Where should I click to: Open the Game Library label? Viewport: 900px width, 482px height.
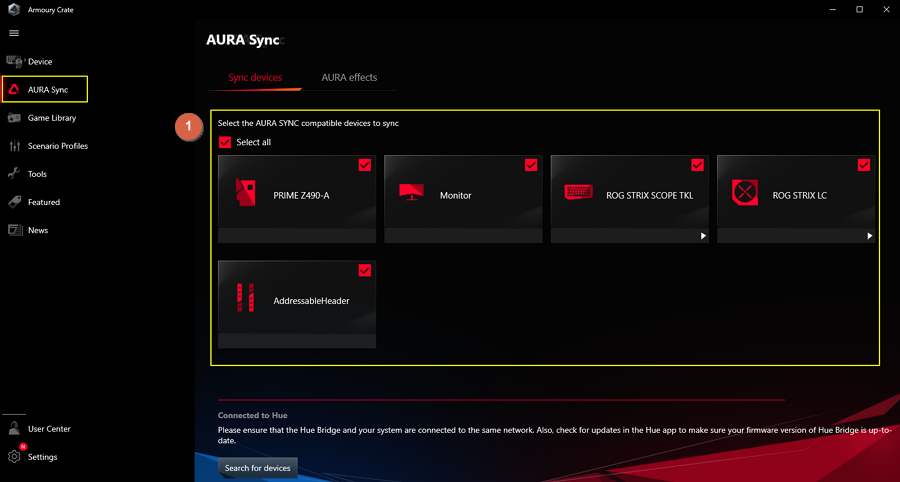click(x=52, y=118)
